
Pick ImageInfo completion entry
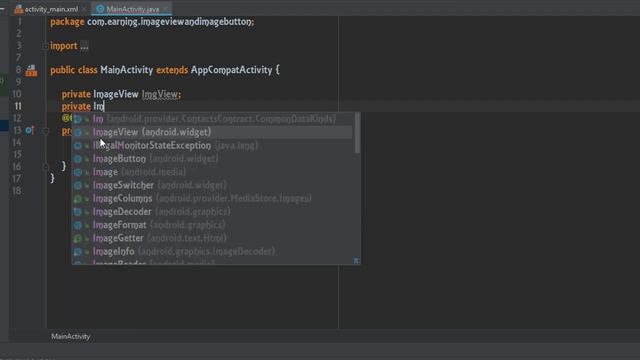coord(212,251)
